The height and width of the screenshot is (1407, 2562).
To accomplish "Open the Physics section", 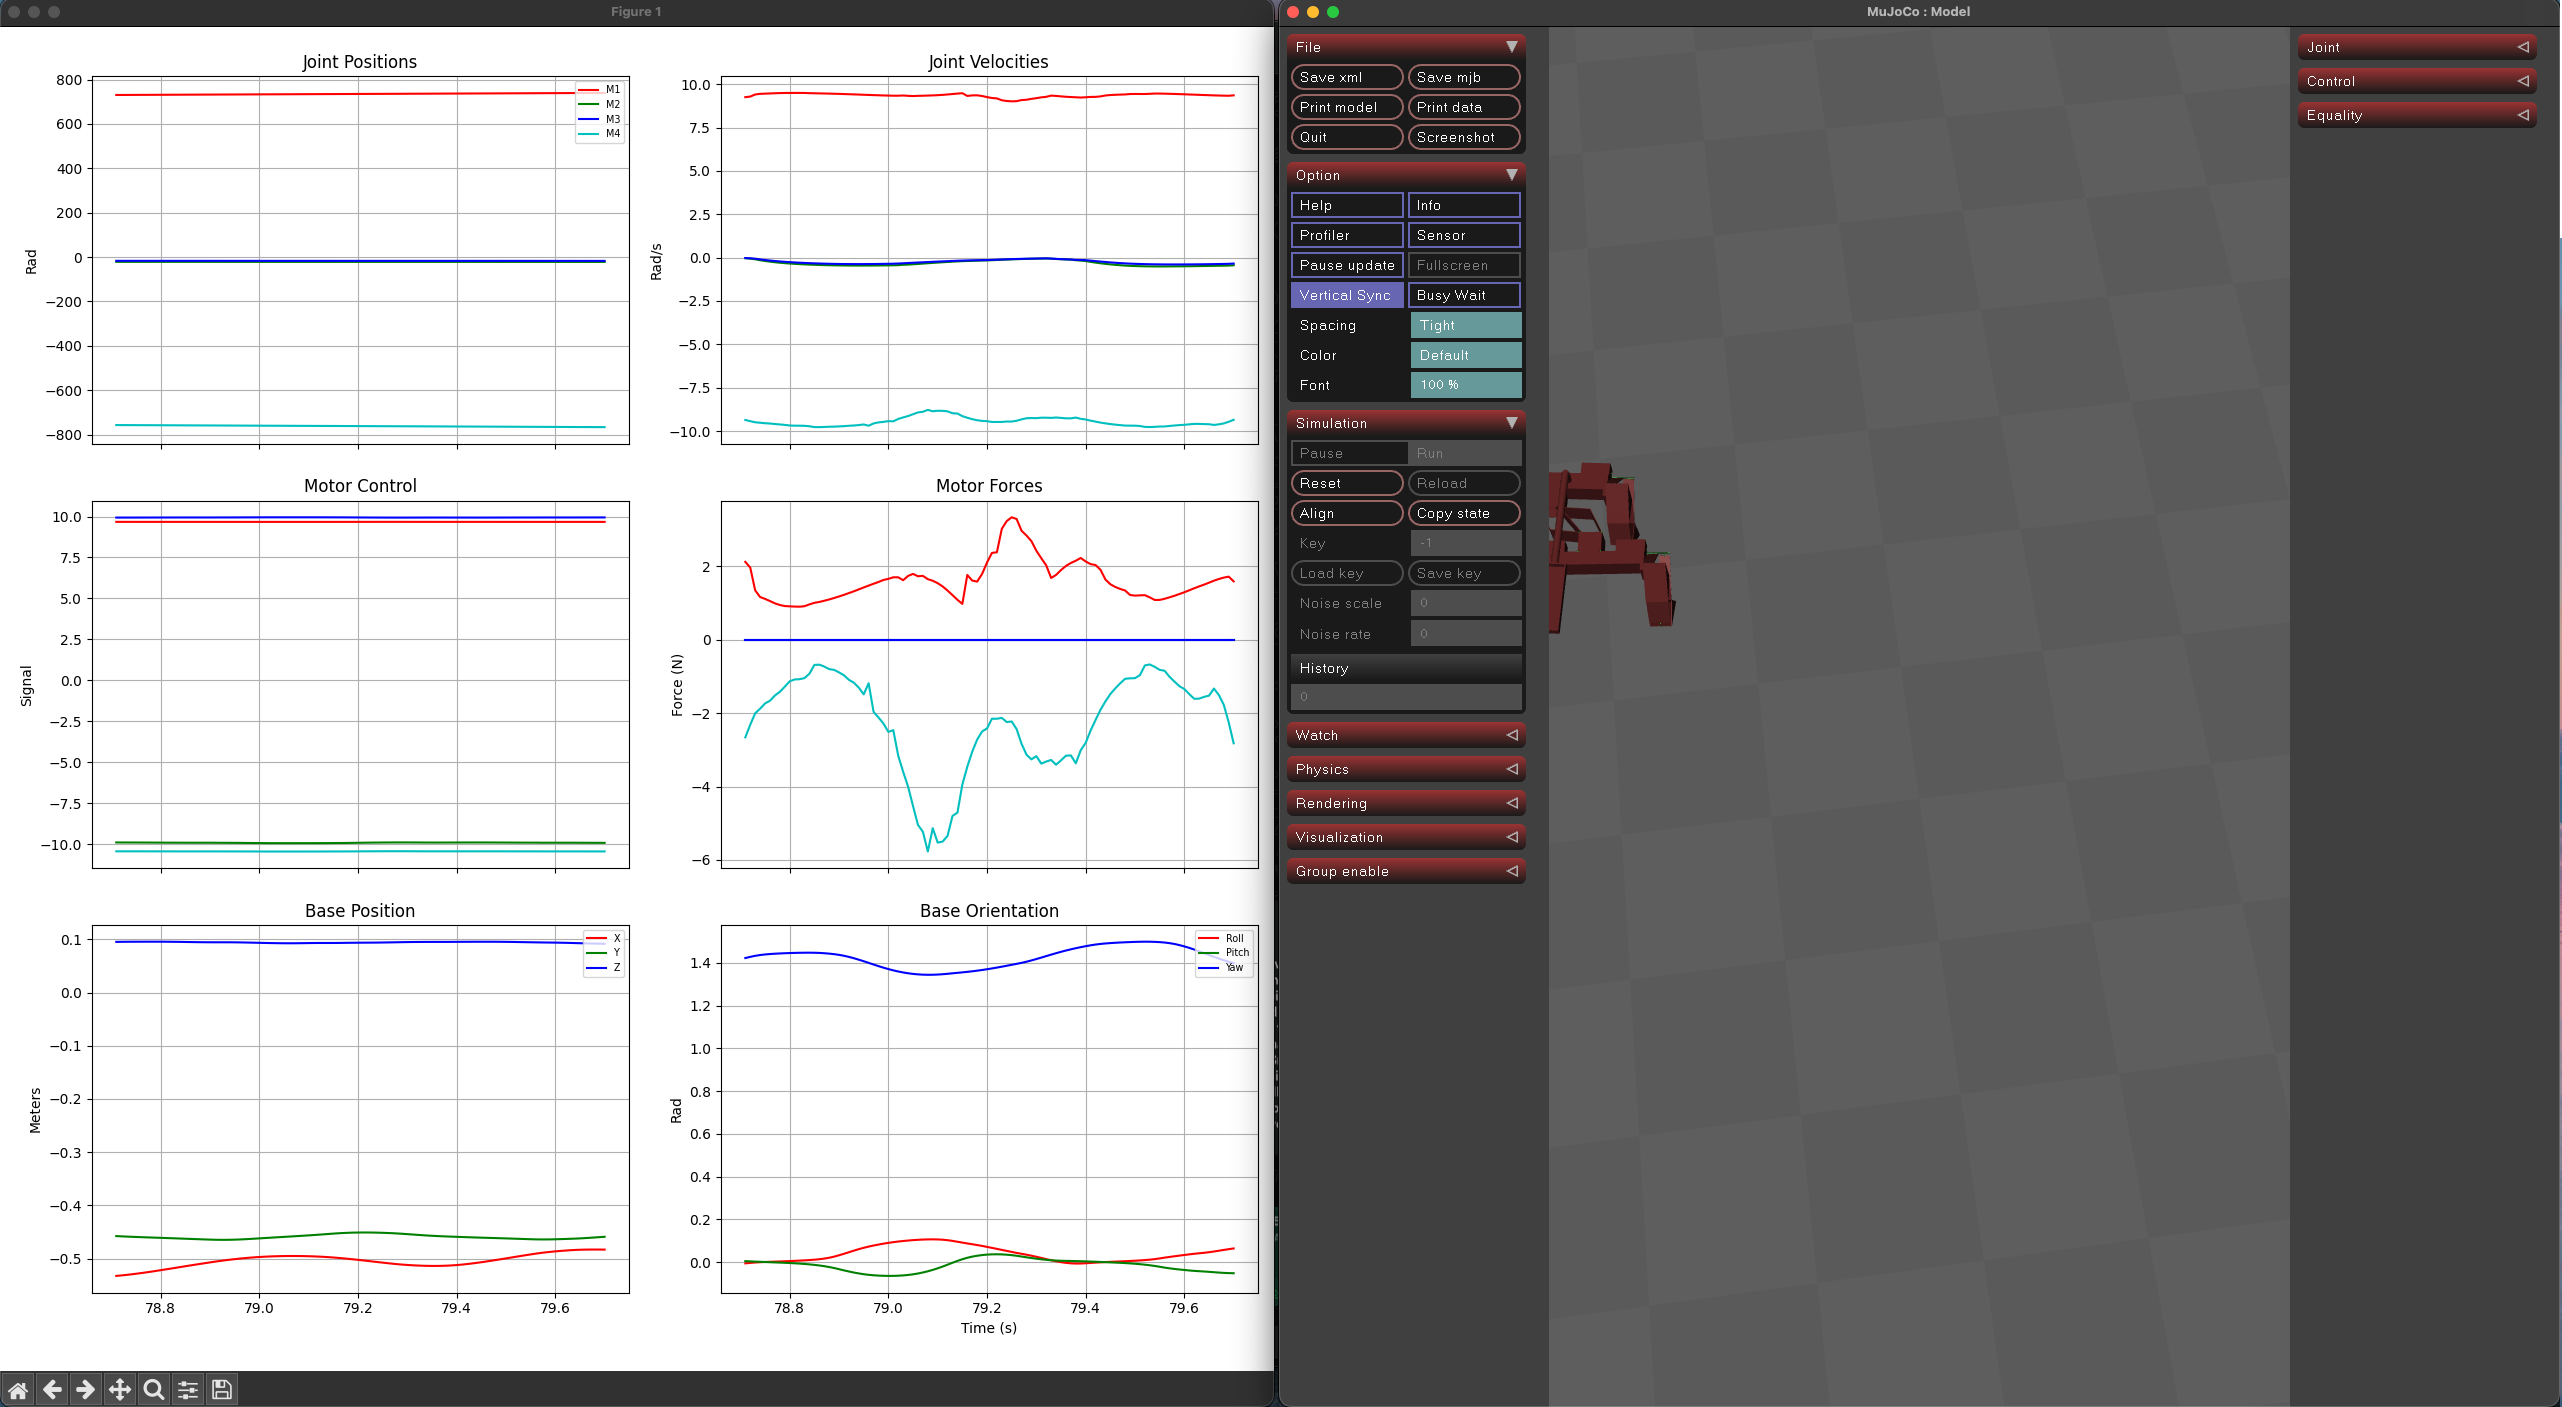I will (x=1405, y=769).
